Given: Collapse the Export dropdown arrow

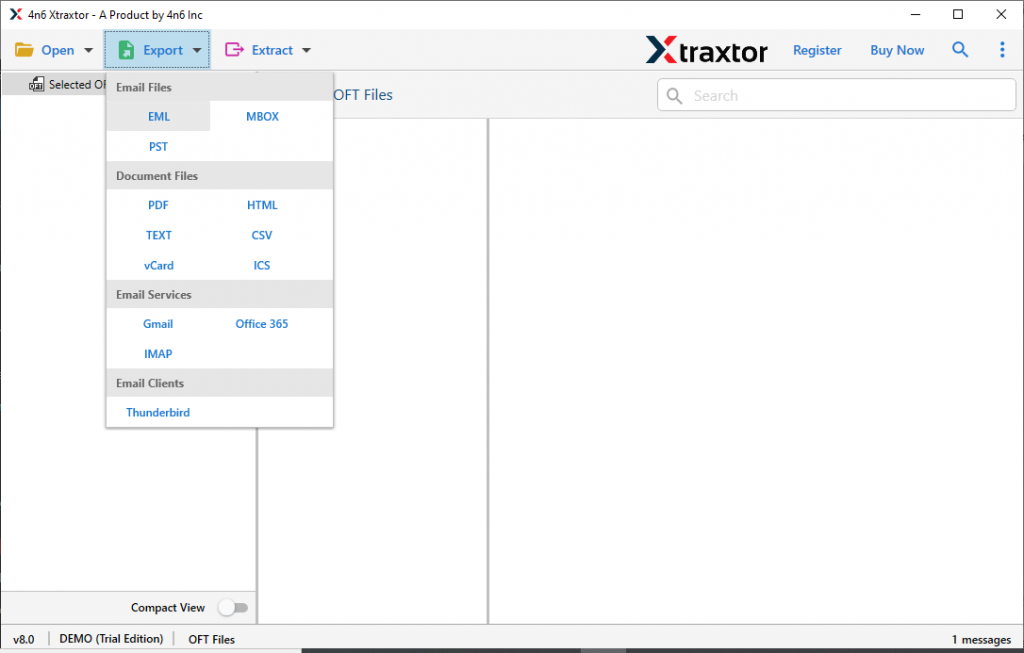Looking at the screenshot, I should 197,50.
